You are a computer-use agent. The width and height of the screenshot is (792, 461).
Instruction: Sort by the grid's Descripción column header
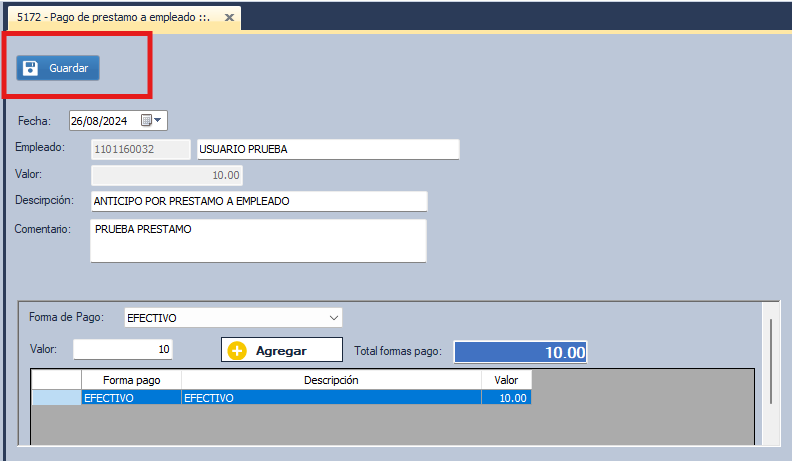(x=330, y=380)
